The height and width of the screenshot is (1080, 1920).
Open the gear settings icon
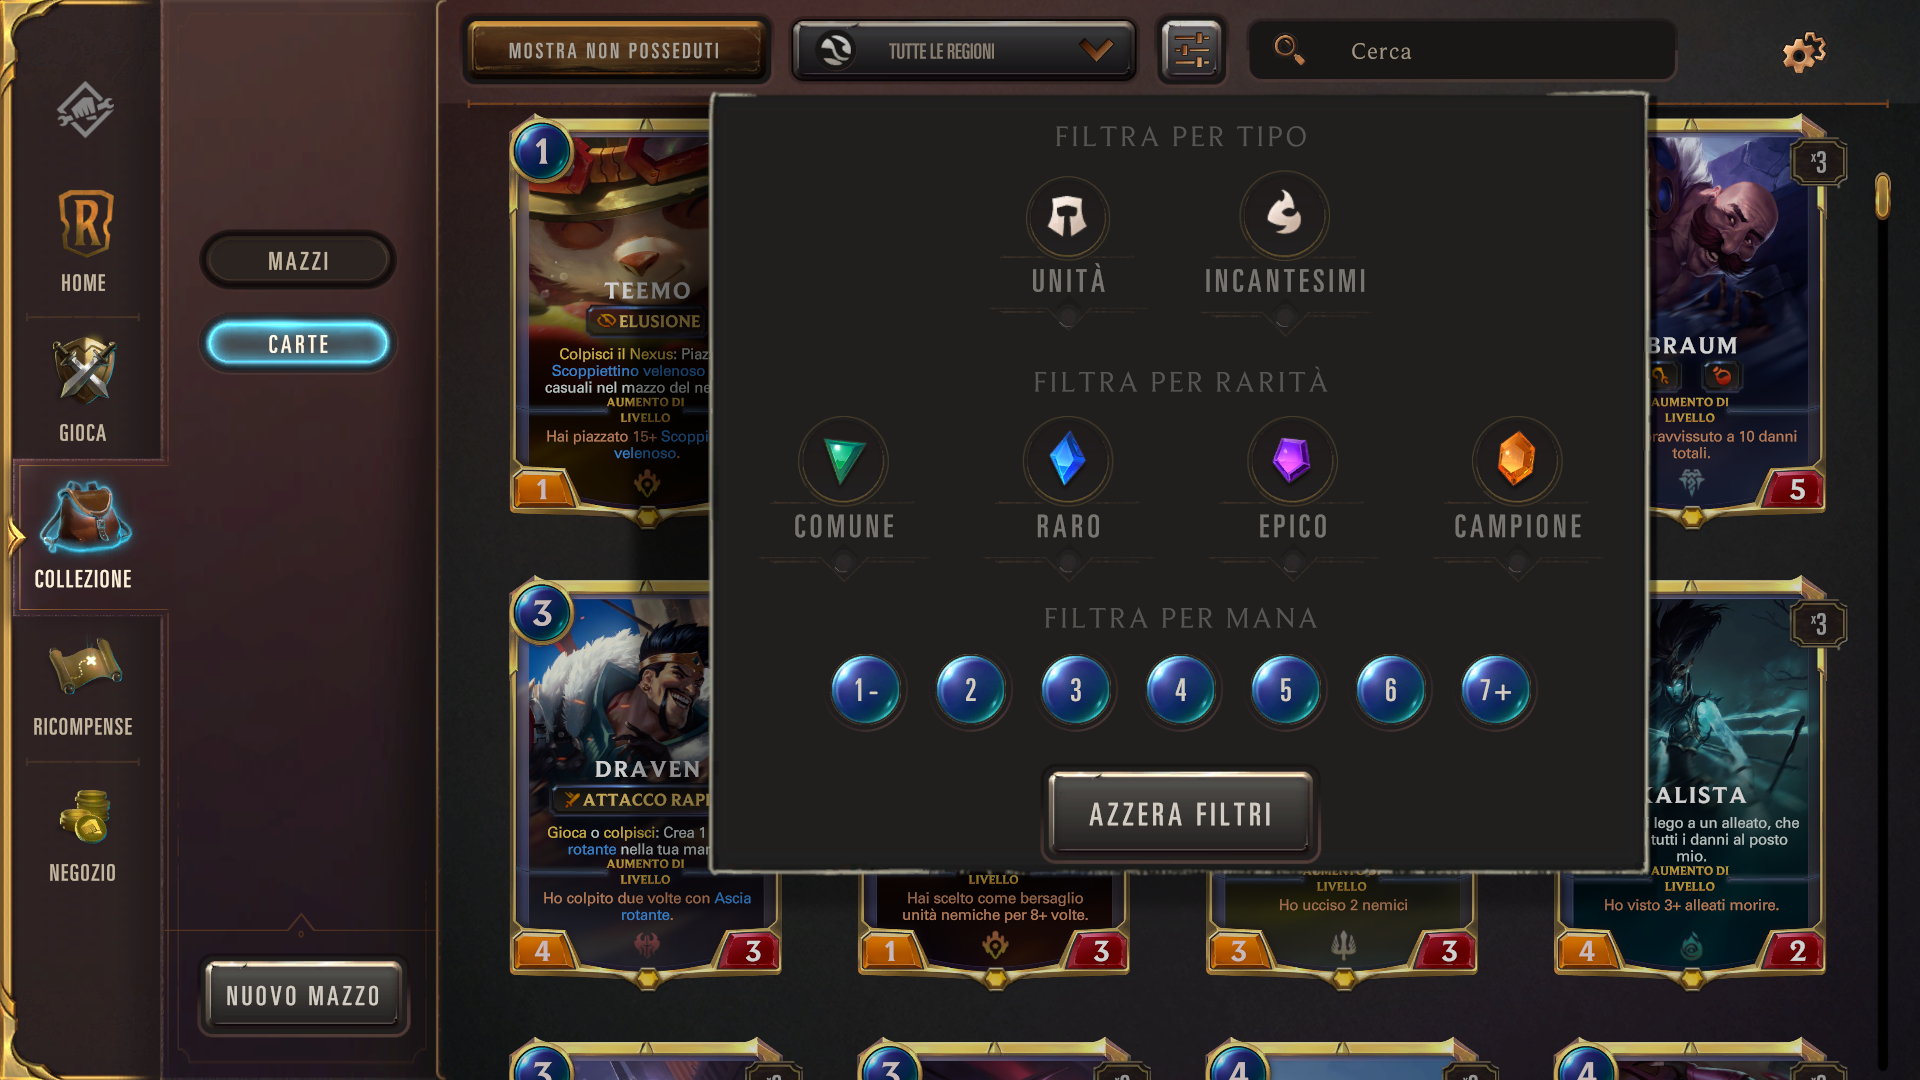1804,51
